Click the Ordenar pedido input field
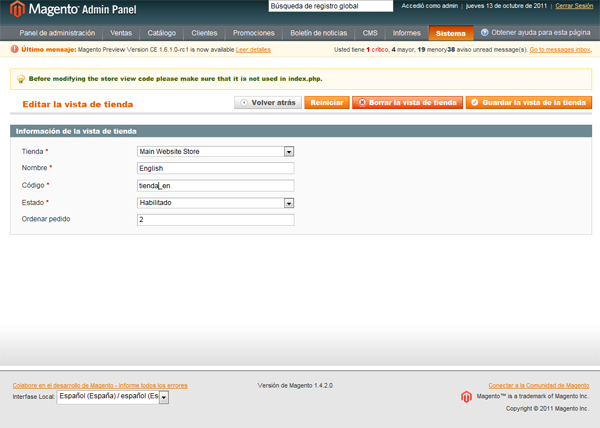The height and width of the screenshot is (428, 600). pos(215,220)
